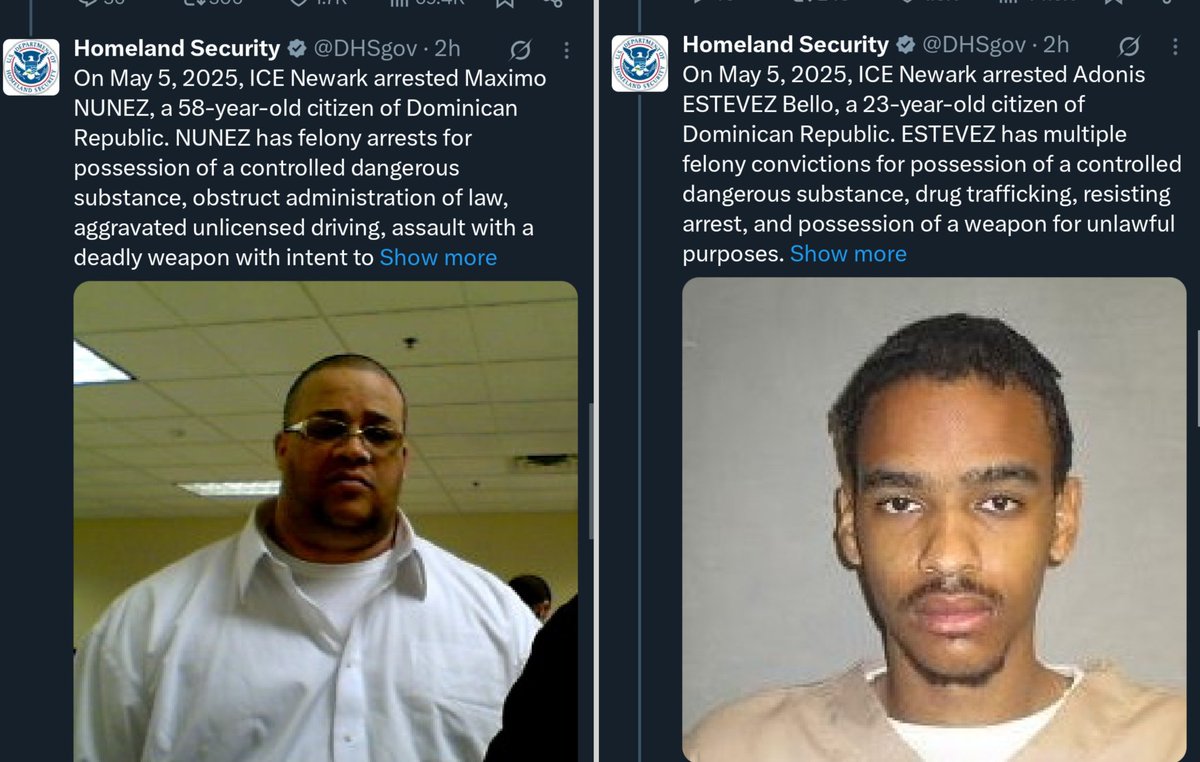Open Homeland Security profile name in right post
Screen dimensions: 1200x762
click(785, 44)
